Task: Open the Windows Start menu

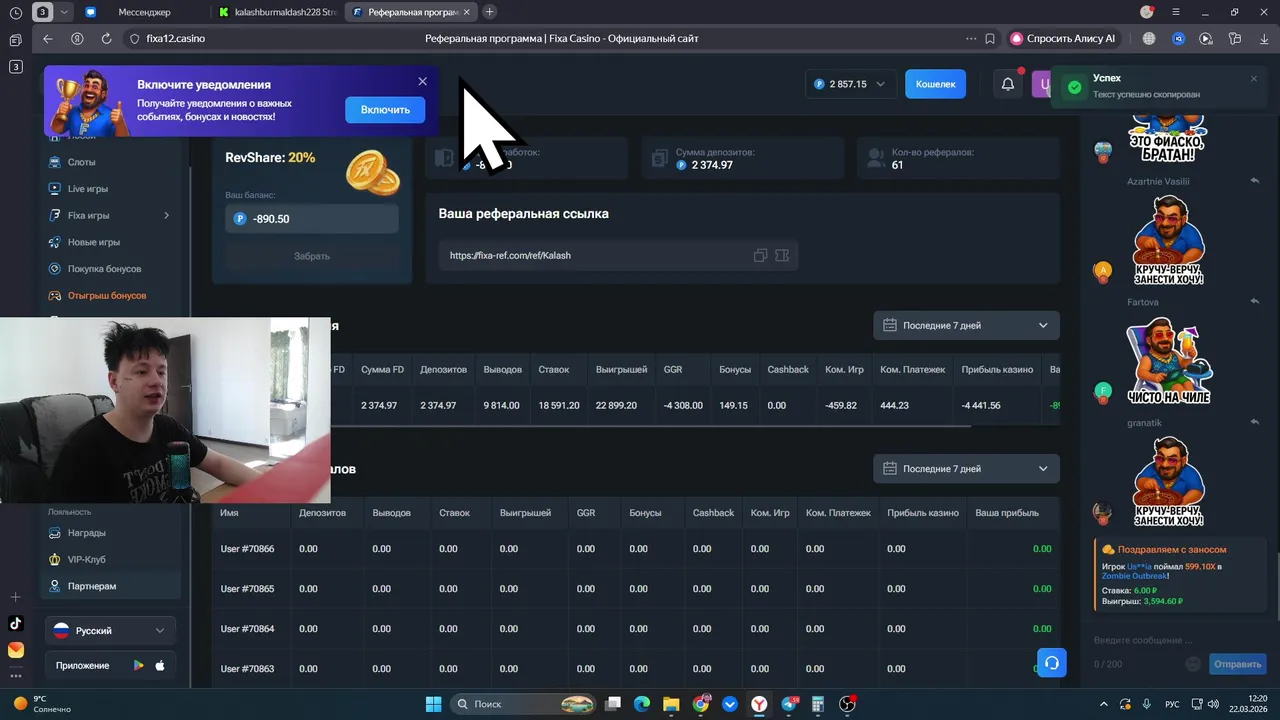Action: 434,704
